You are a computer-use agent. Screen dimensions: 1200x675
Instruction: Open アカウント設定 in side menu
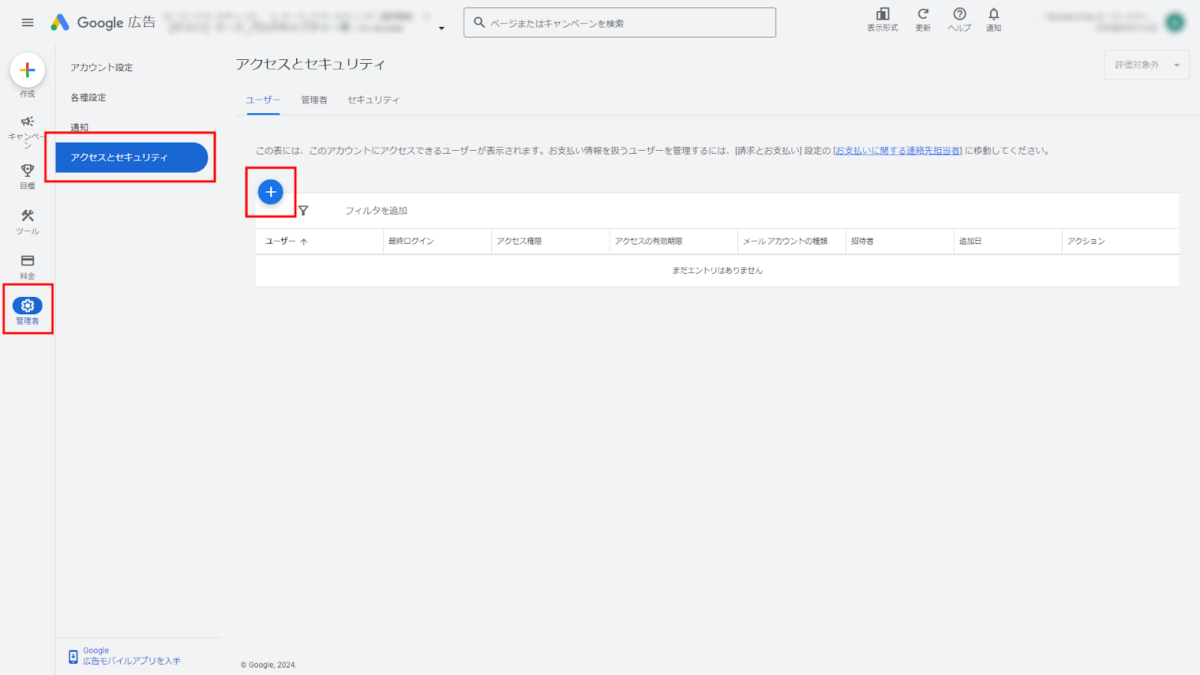point(101,67)
